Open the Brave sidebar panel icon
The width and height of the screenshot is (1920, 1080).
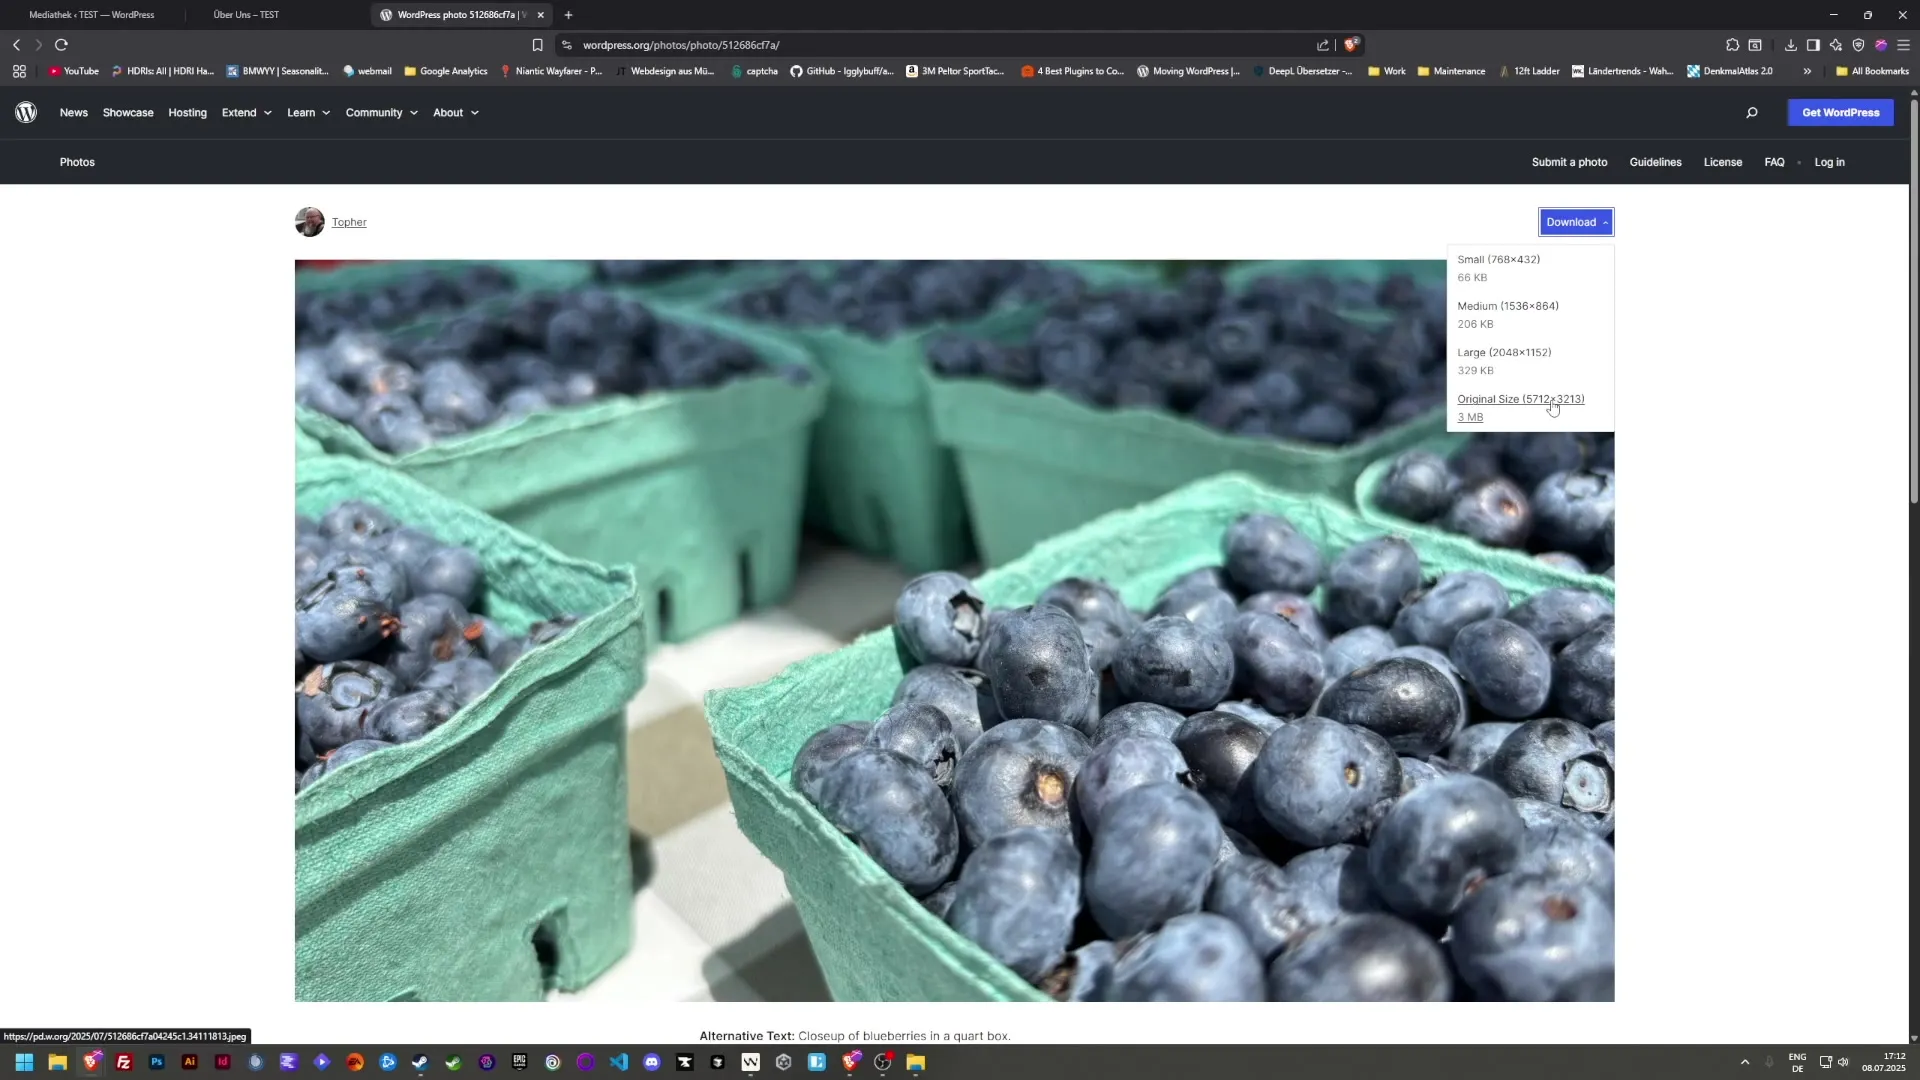[1813, 45]
